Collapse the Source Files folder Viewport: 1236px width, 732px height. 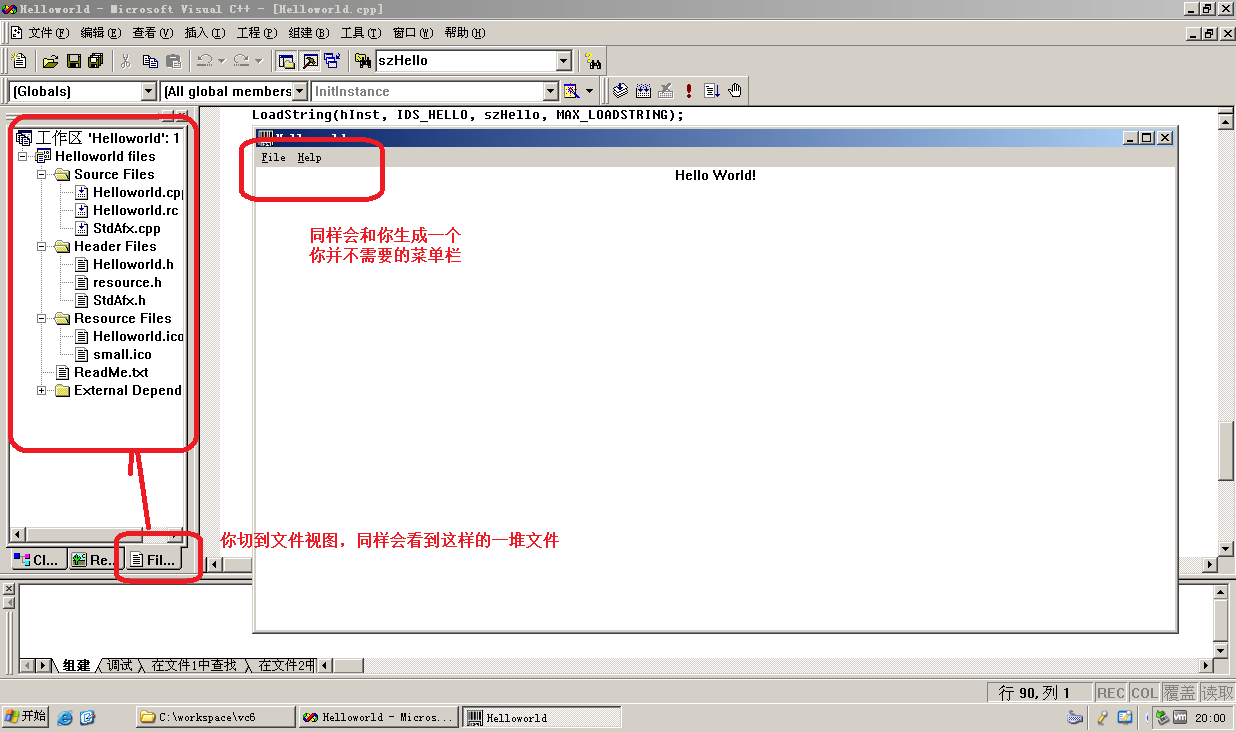tap(42, 174)
